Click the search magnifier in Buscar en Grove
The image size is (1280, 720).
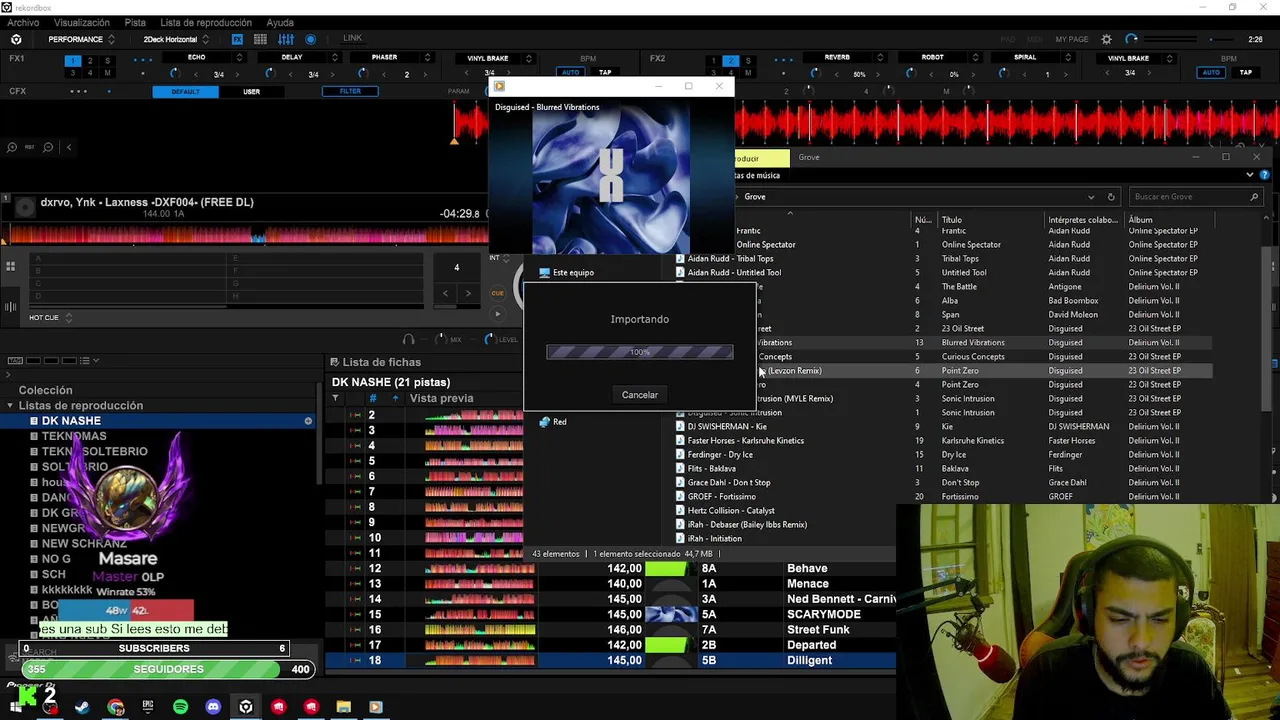point(1254,197)
